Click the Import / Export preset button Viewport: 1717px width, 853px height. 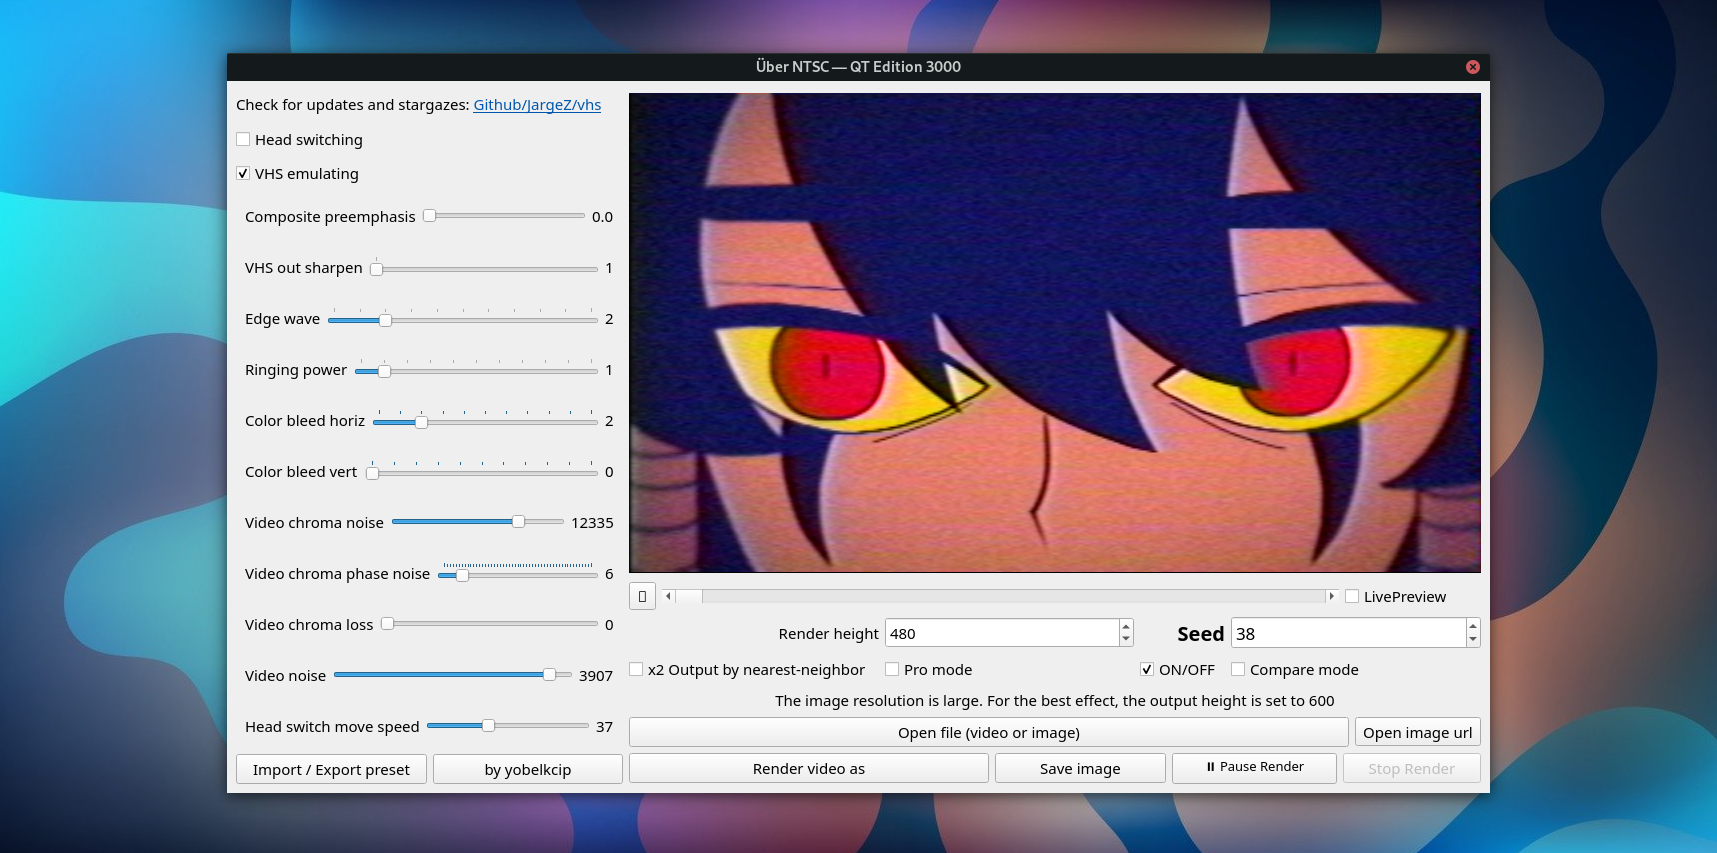331,769
